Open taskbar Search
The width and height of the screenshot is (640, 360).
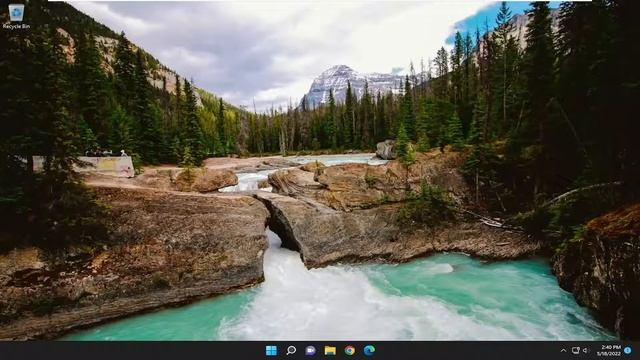291,350
